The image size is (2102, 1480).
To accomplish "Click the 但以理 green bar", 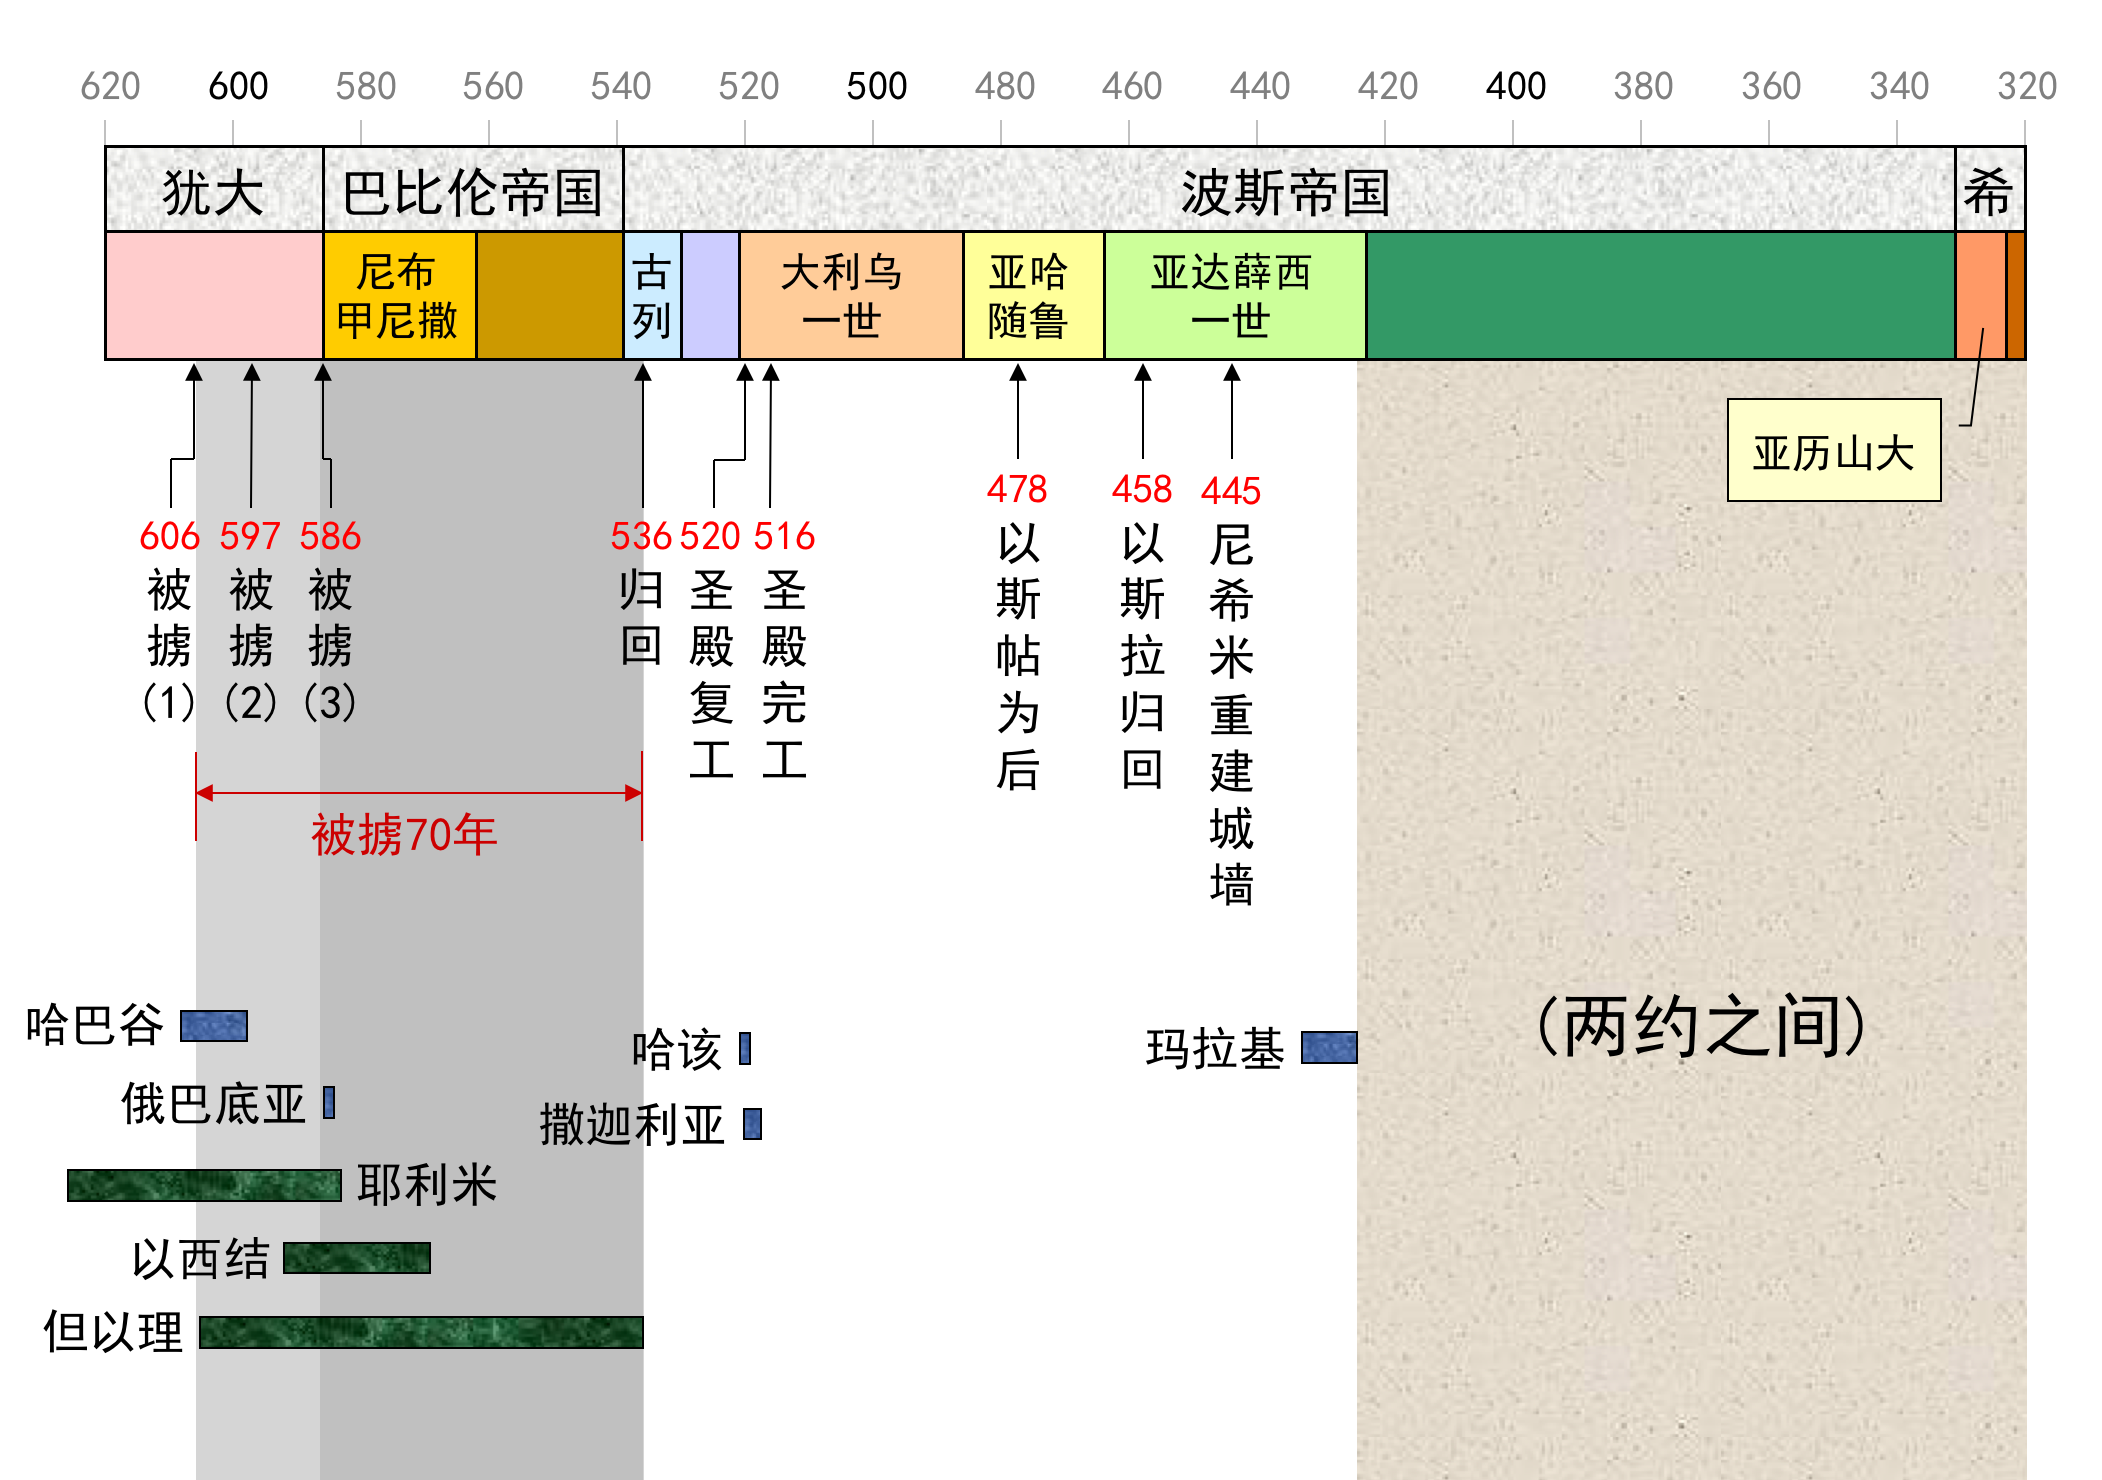I will [420, 1332].
